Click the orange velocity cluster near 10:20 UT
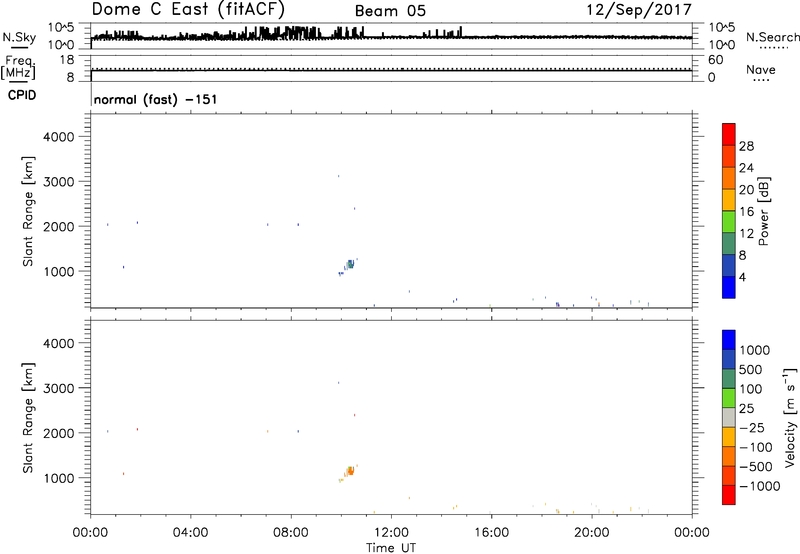This screenshot has width=800, height=554. (x=350, y=471)
